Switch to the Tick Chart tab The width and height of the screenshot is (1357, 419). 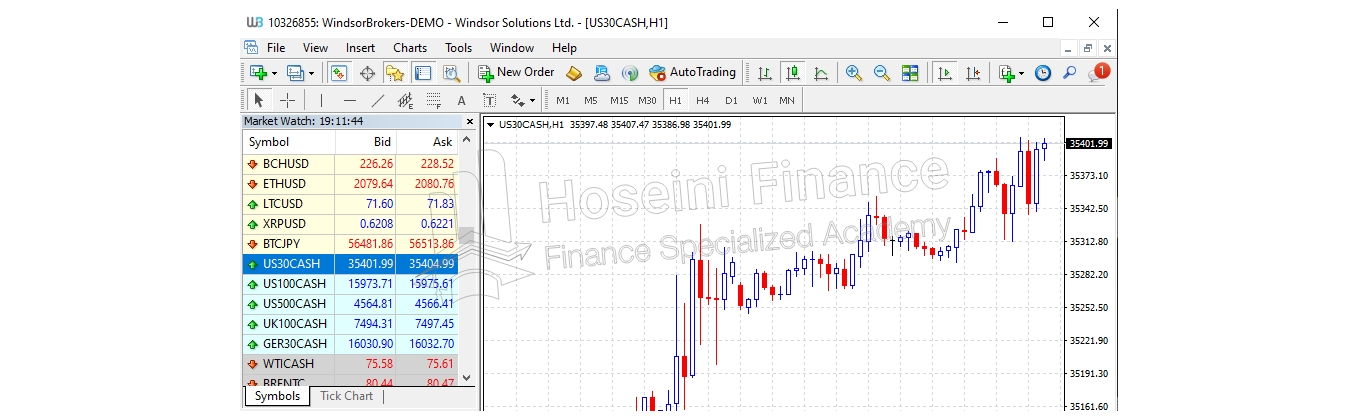(346, 396)
